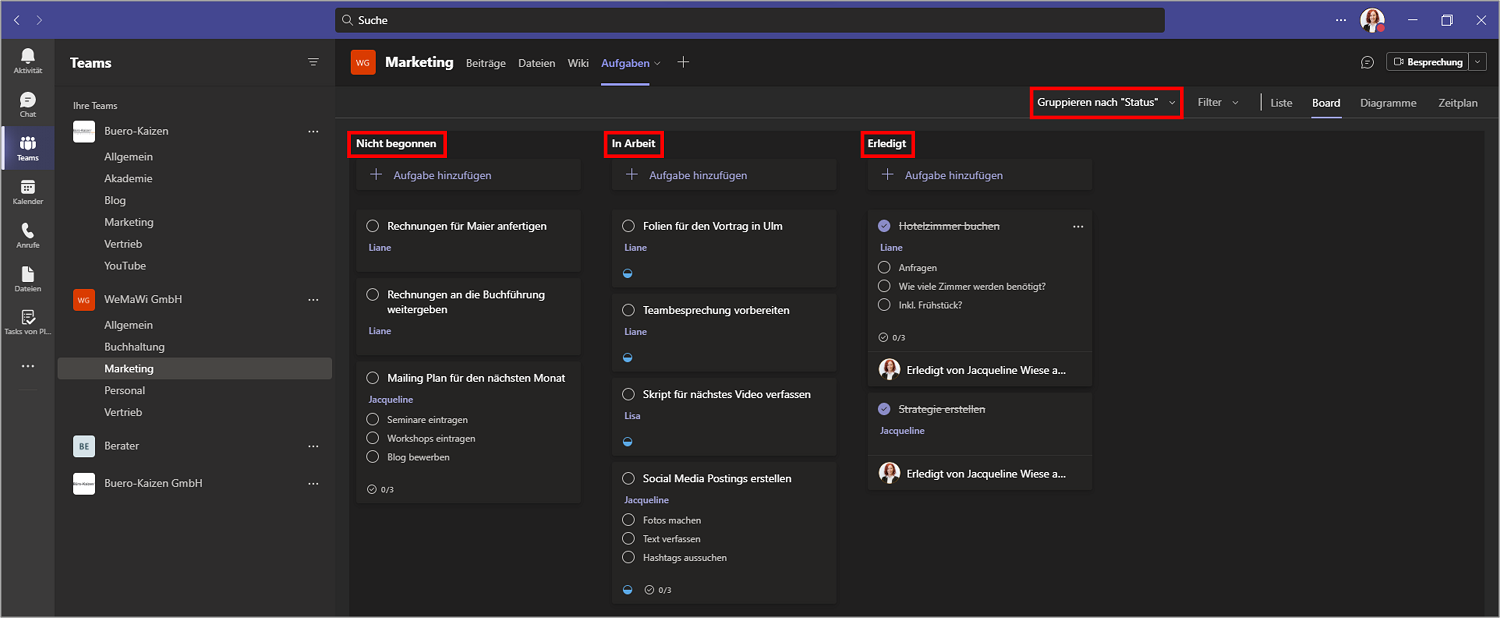Complete Rechnungen an die Buchführung weitergeben
The width and height of the screenshot is (1500, 618).
pos(373,294)
